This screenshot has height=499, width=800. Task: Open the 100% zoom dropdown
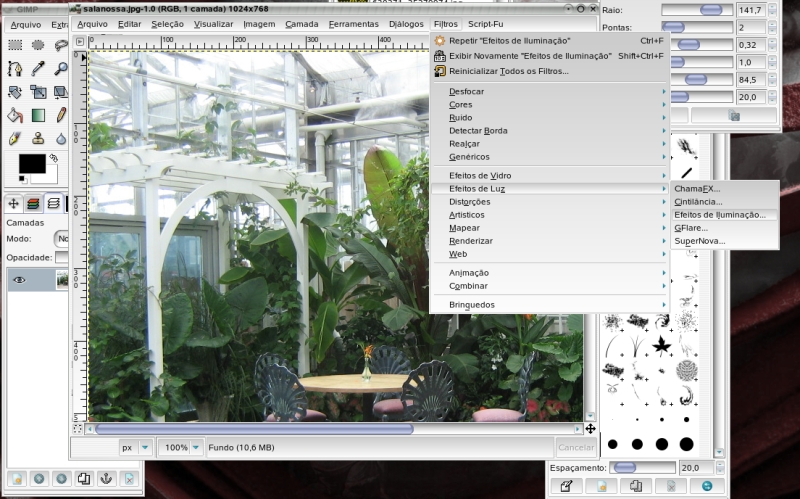pyautogui.click(x=181, y=447)
